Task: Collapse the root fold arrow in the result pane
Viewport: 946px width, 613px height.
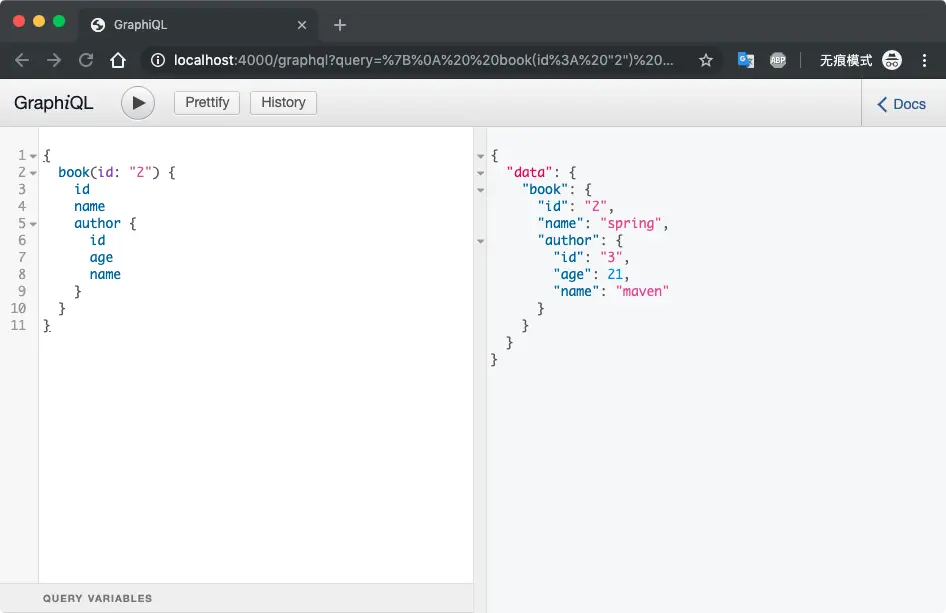Action: pyautogui.click(x=481, y=156)
